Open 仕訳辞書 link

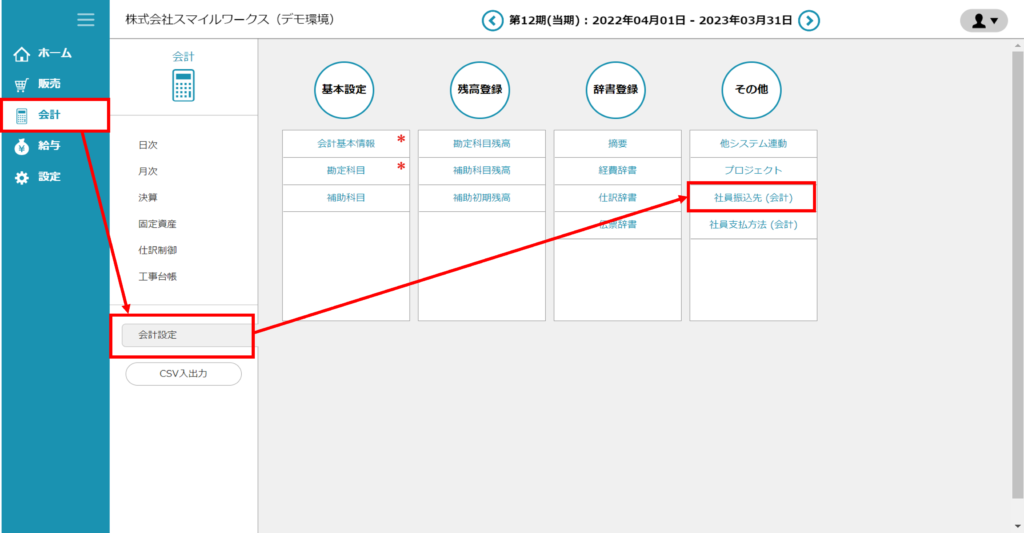(618, 198)
